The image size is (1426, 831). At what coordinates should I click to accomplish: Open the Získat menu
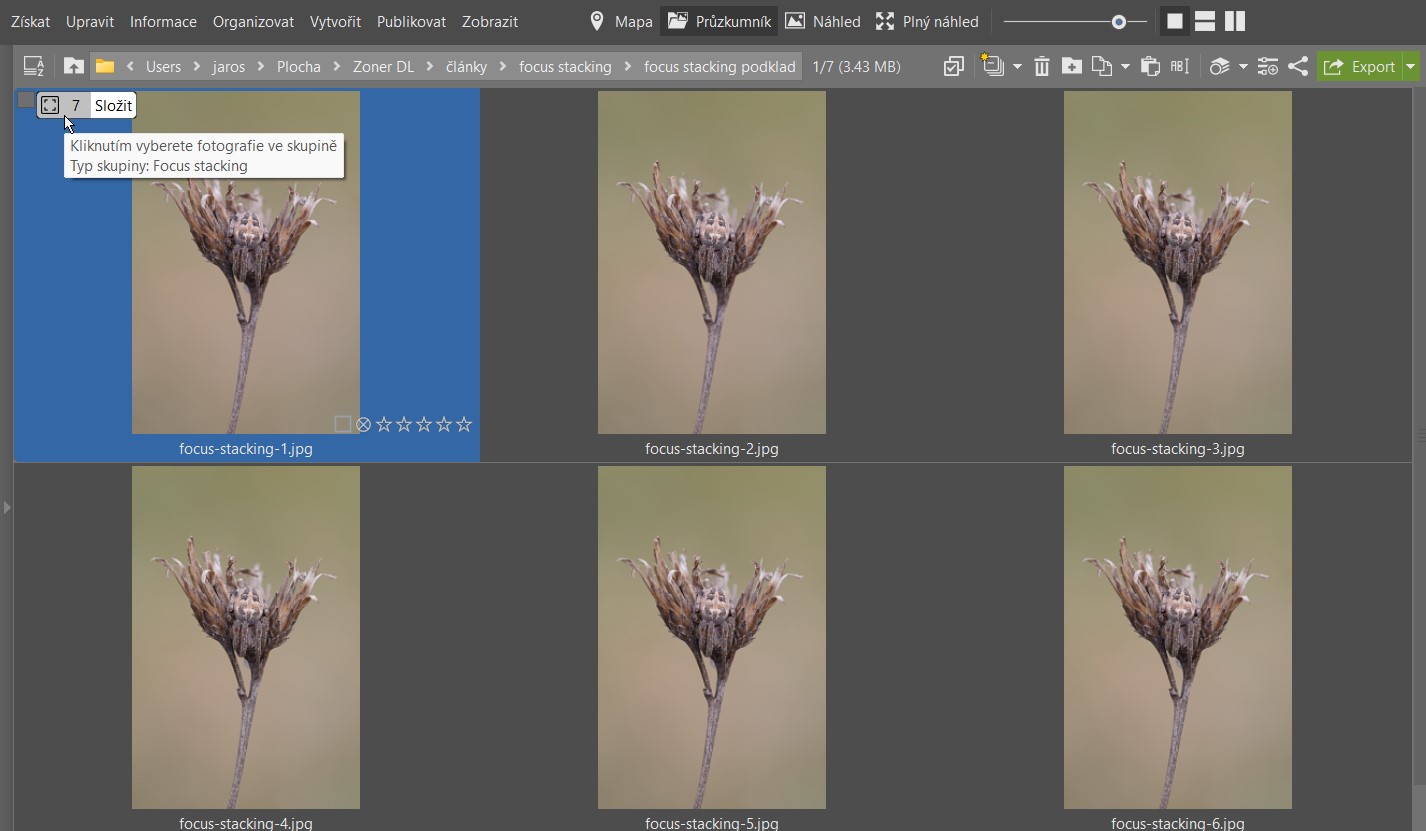coord(30,21)
